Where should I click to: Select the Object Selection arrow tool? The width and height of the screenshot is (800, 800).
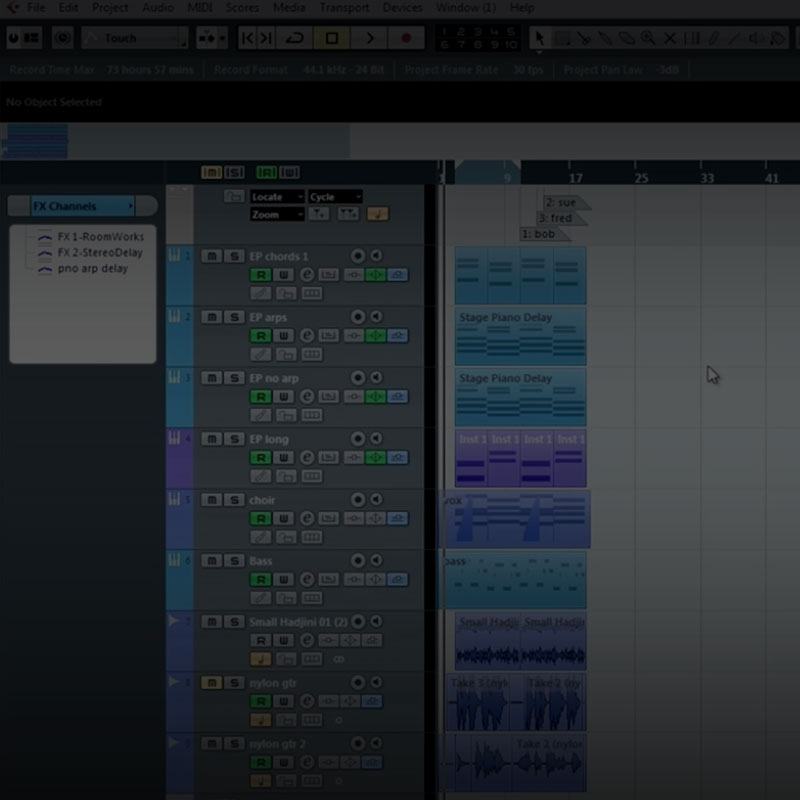[x=539, y=38]
